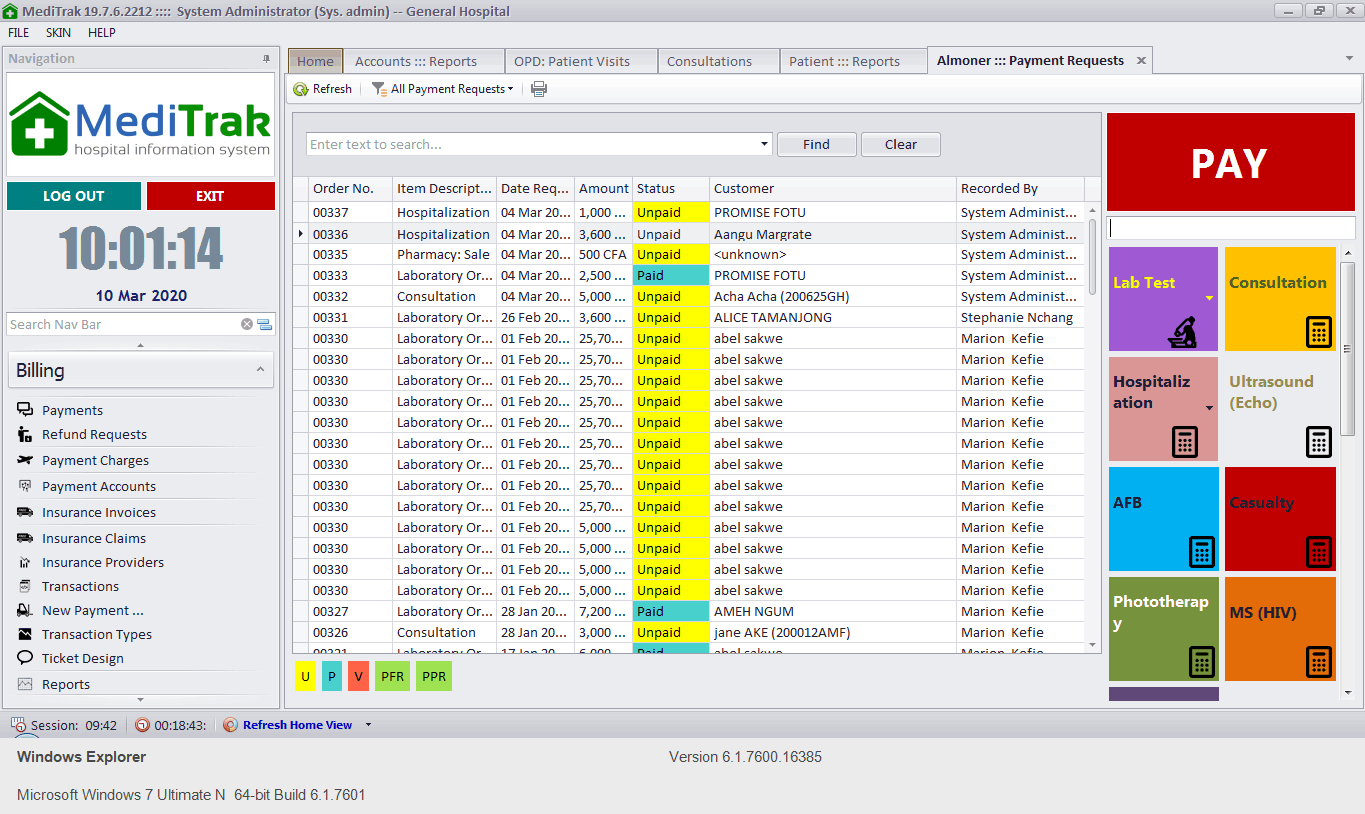Toggle the P paid status filter

click(332, 677)
